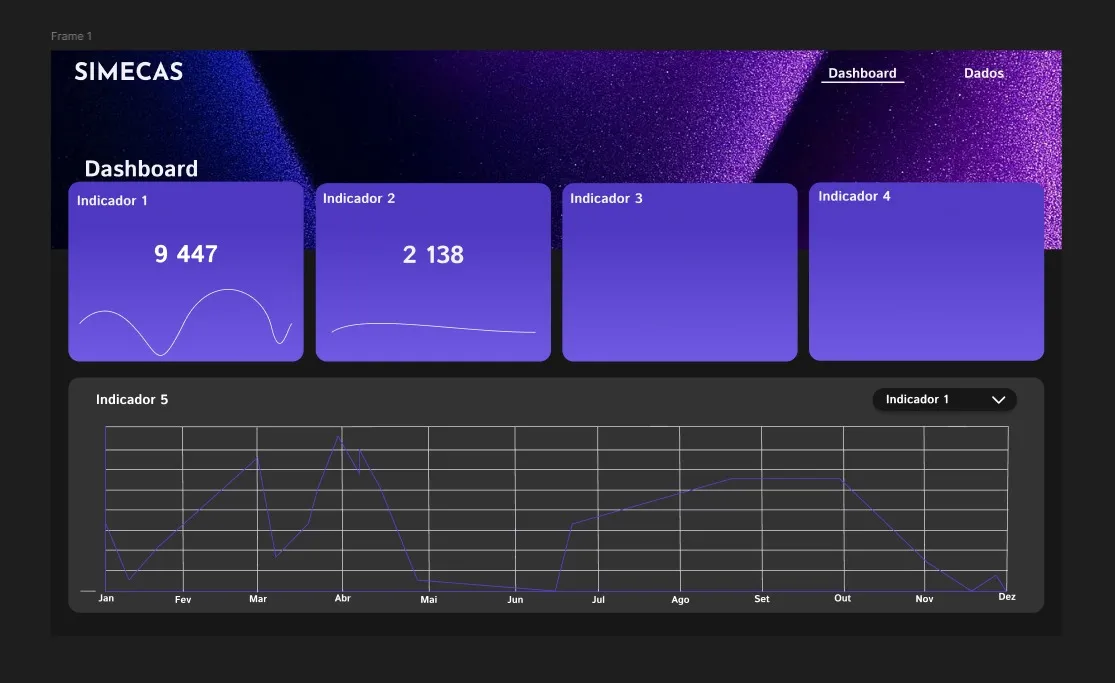The image size is (1115, 683).
Task: Switch to the Dados navigation tab
Action: [x=983, y=73]
